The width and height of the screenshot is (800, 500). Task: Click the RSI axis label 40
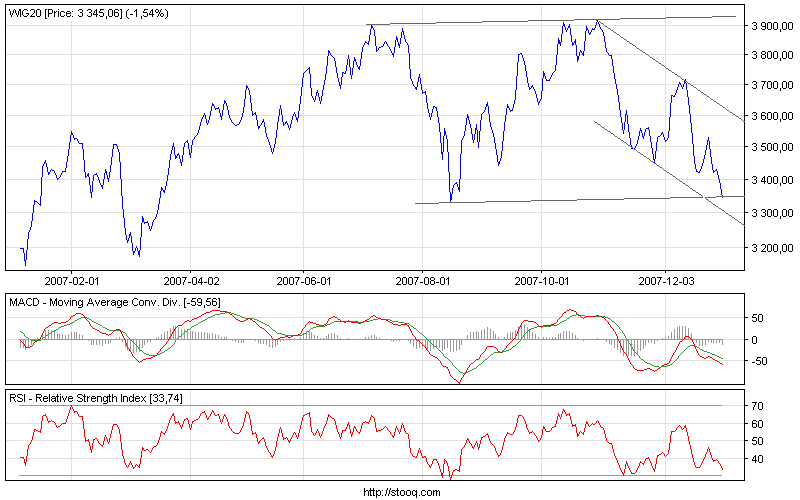[758, 459]
